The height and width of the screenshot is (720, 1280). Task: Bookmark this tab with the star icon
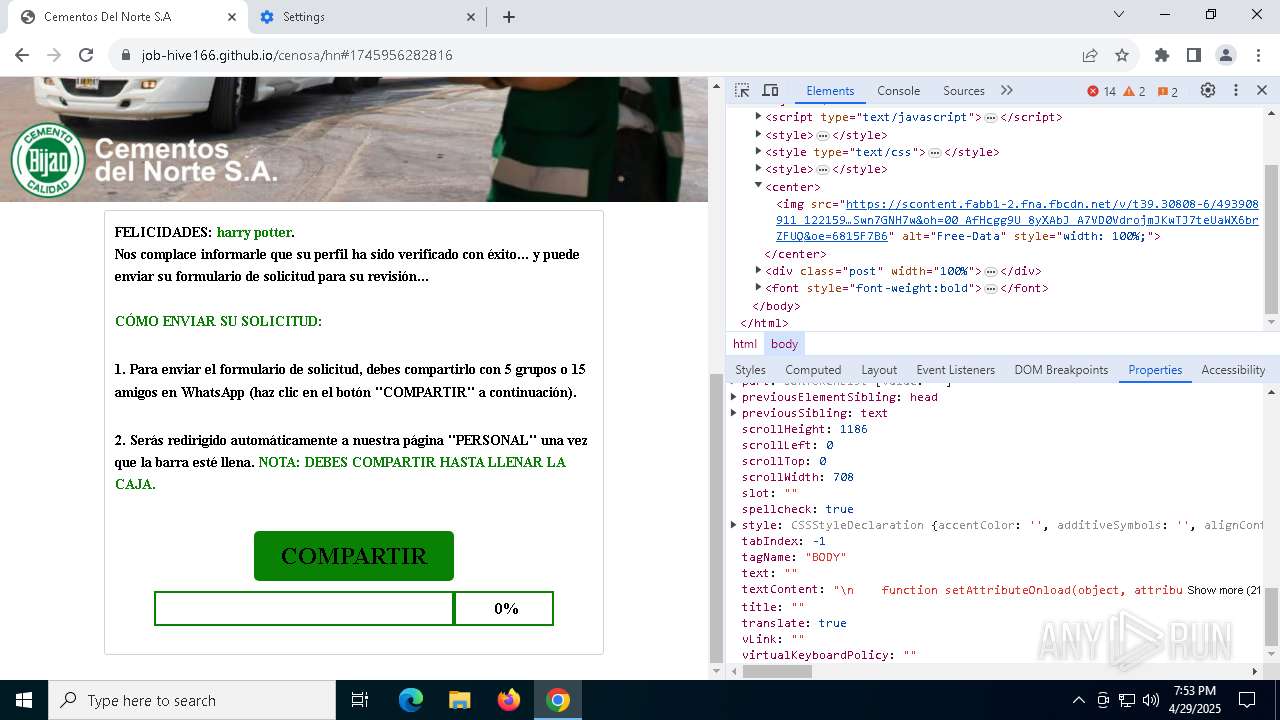(1122, 55)
